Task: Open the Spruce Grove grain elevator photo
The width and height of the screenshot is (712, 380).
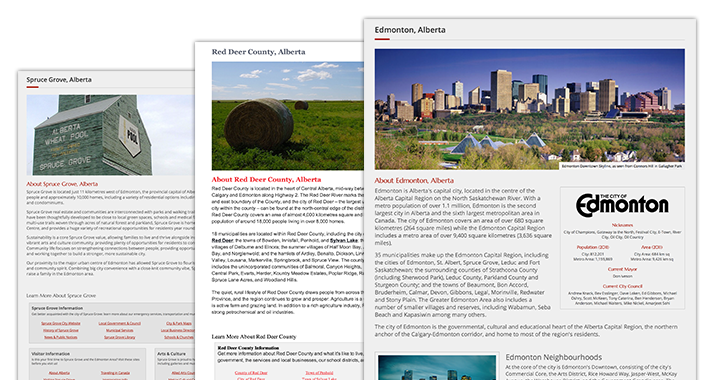Action: click(x=110, y=135)
